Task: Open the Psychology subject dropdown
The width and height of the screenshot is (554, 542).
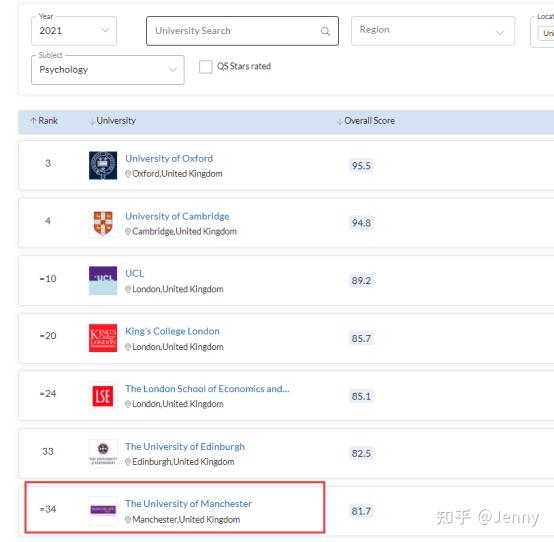Action: click(x=107, y=70)
